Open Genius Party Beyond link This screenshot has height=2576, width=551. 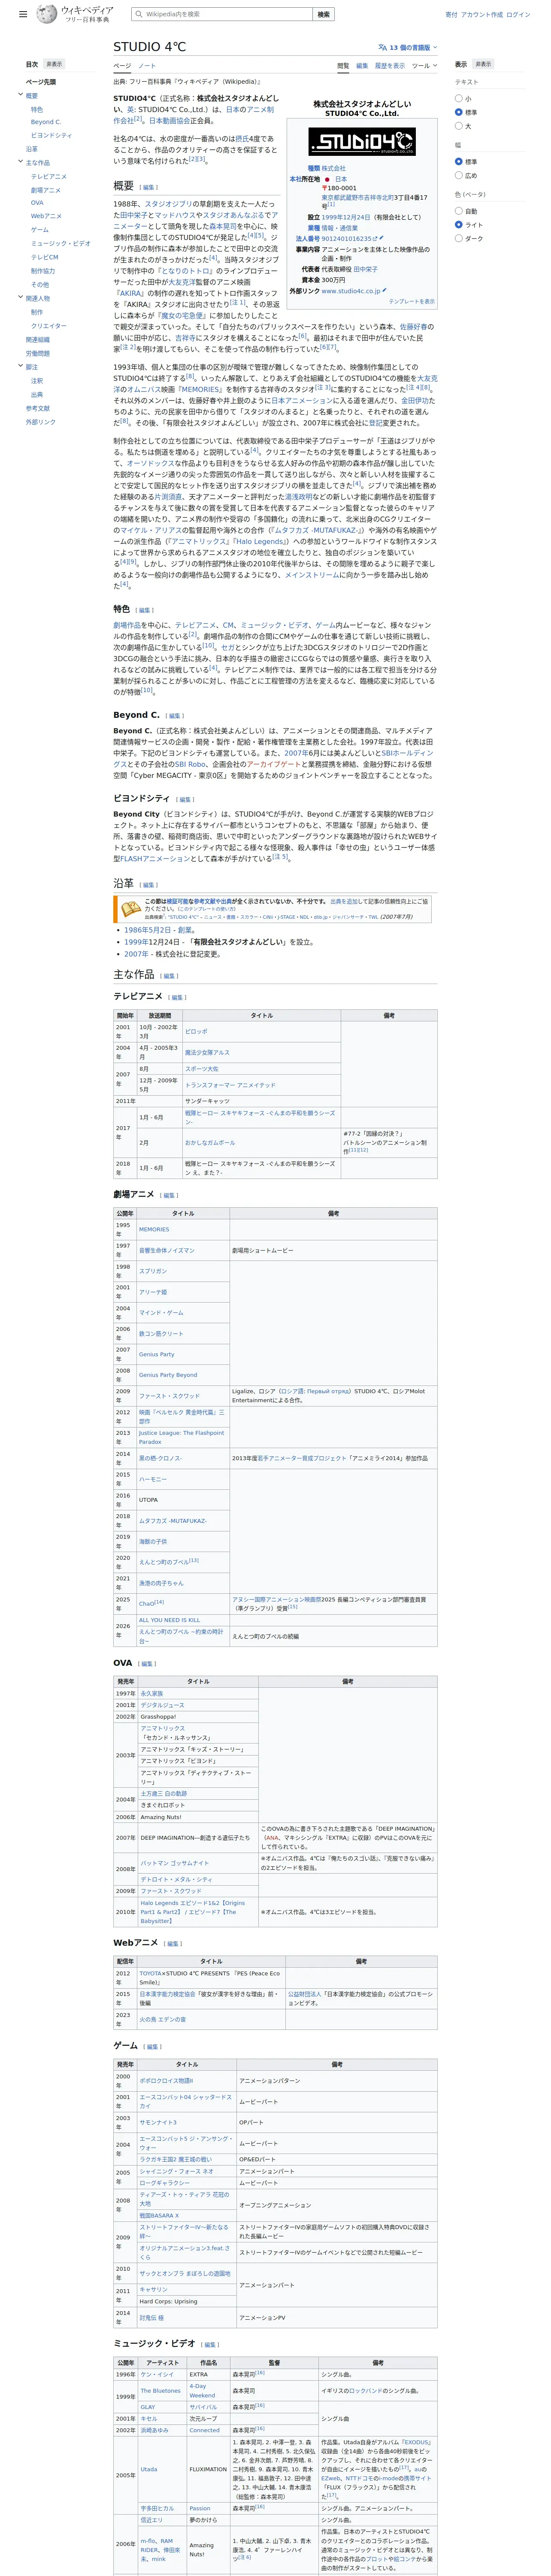168,1375
